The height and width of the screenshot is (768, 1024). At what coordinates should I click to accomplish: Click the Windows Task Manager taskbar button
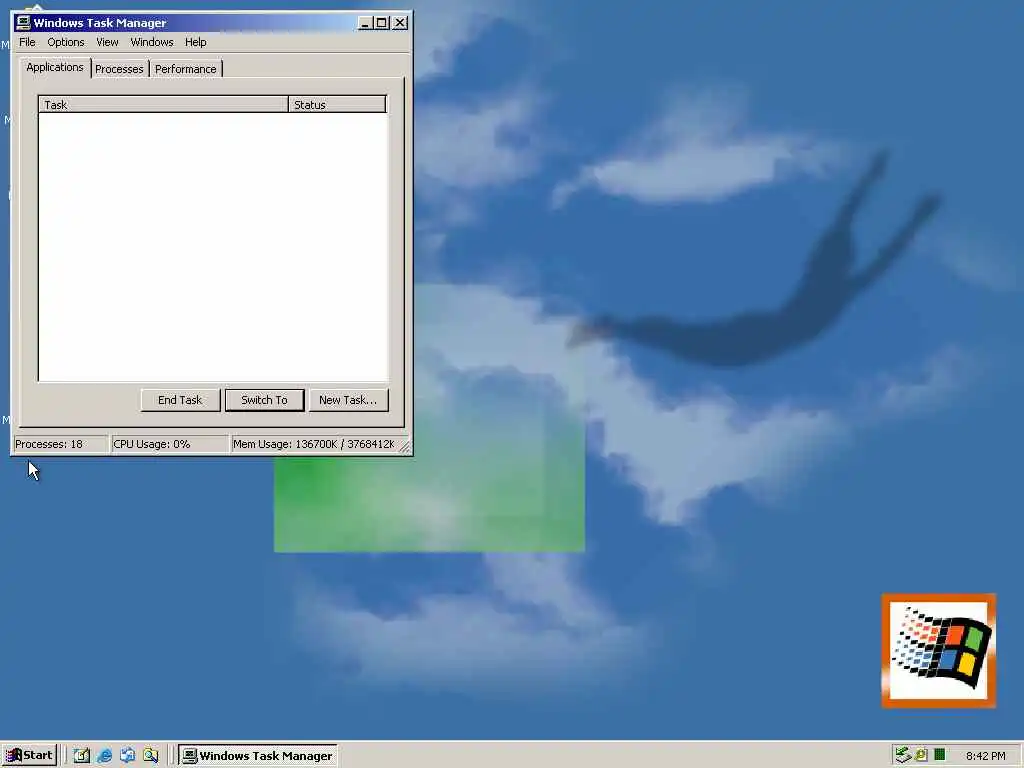point(258,756)
